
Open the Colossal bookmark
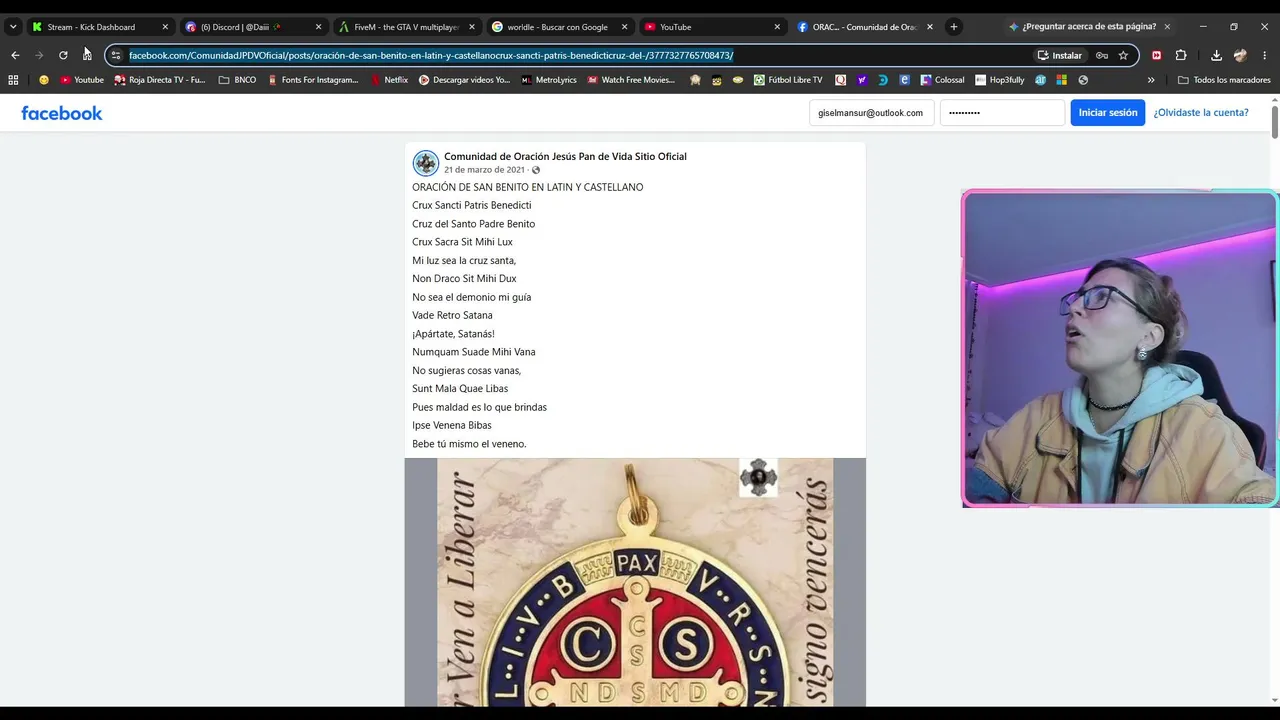click(x=942, y=80)
